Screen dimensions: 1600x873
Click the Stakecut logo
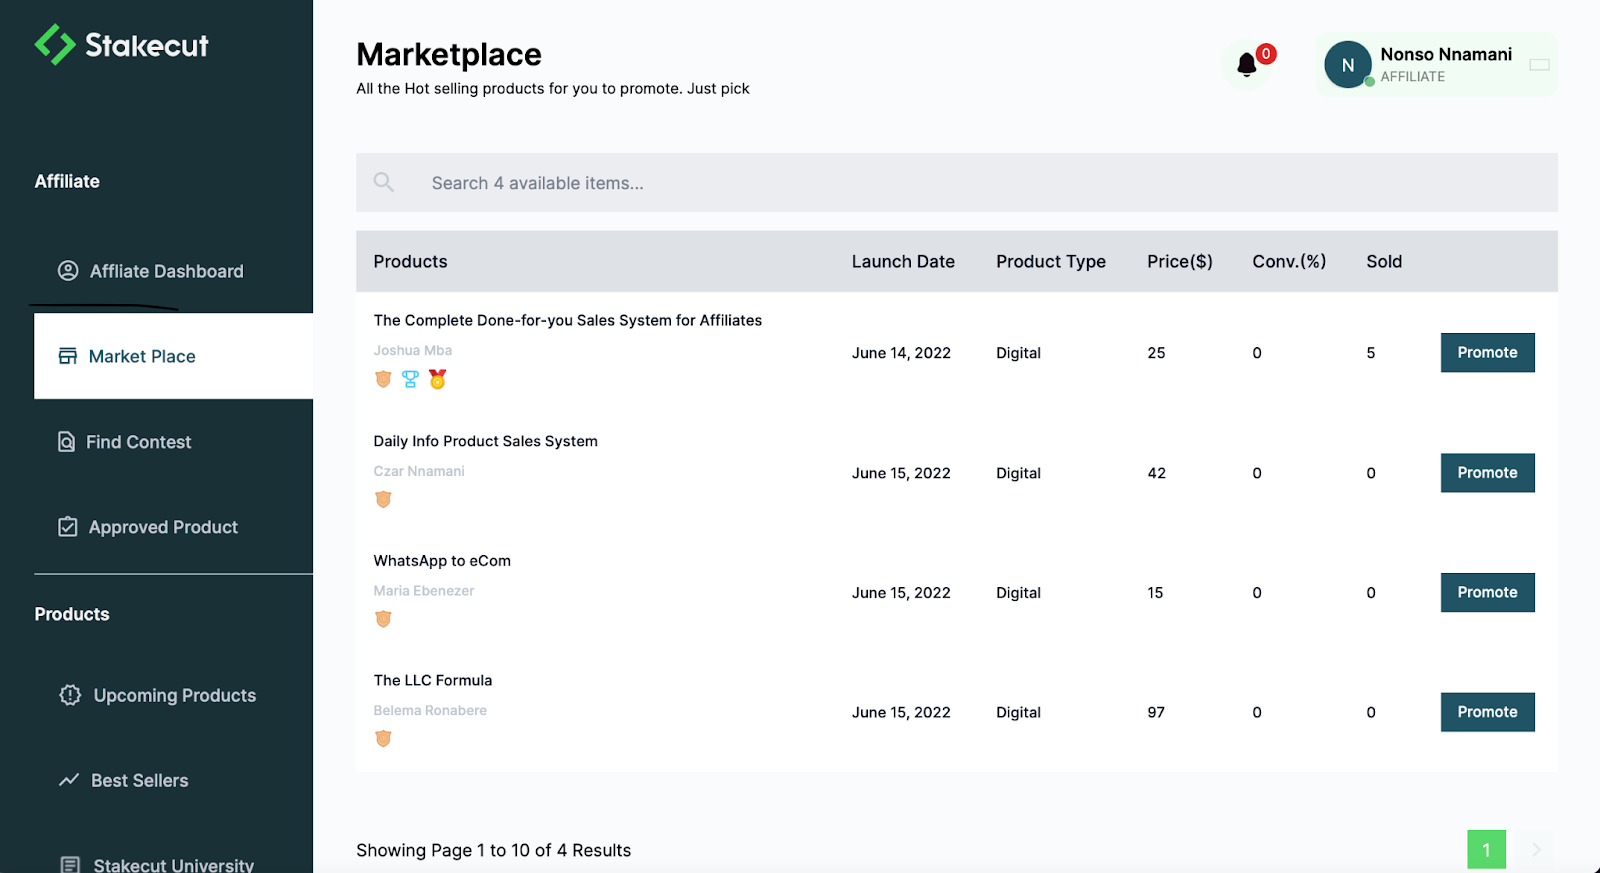pos(122,45)
